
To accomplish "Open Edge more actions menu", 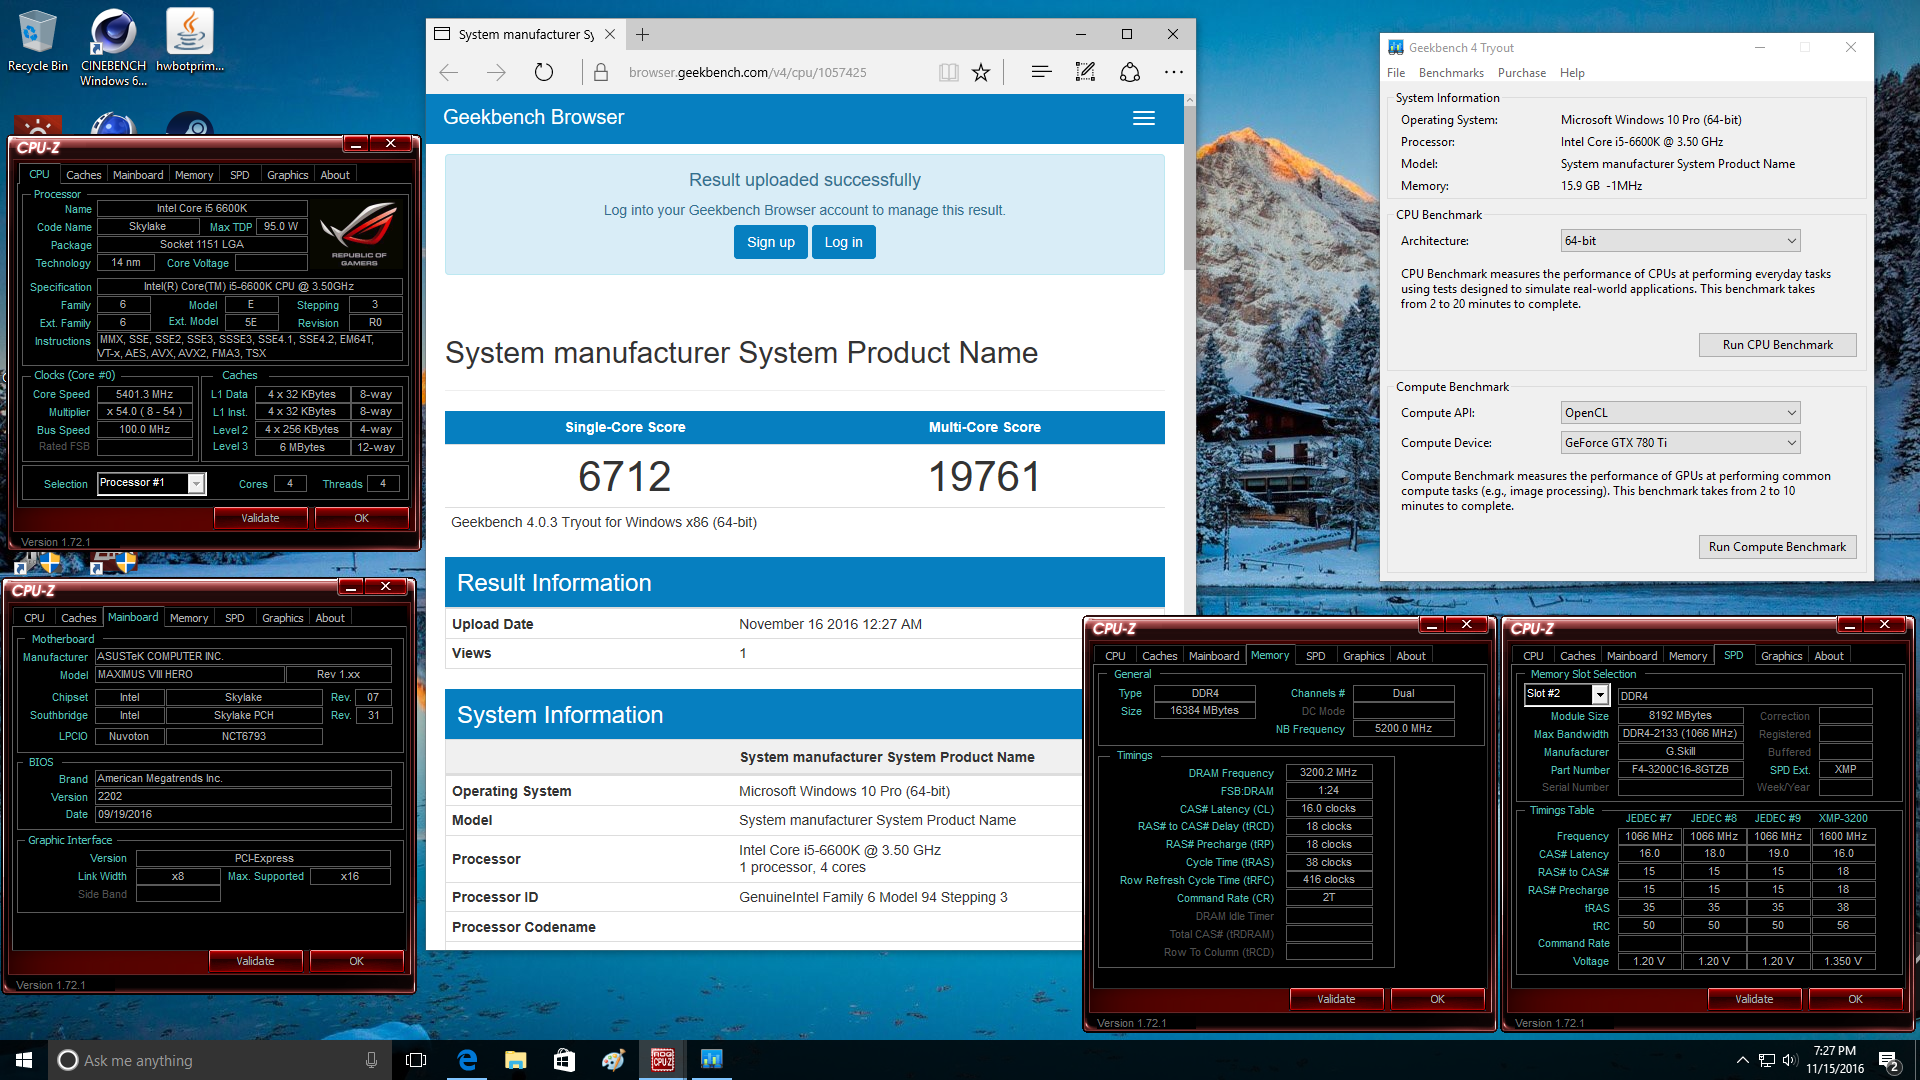I will [1174, 72].
